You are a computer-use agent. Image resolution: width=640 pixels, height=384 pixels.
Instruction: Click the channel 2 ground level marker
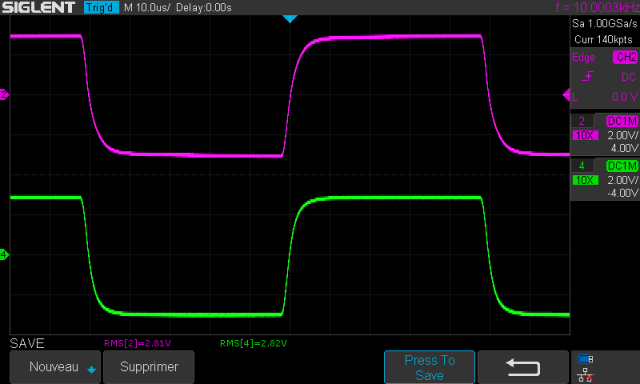pos(4,95)
